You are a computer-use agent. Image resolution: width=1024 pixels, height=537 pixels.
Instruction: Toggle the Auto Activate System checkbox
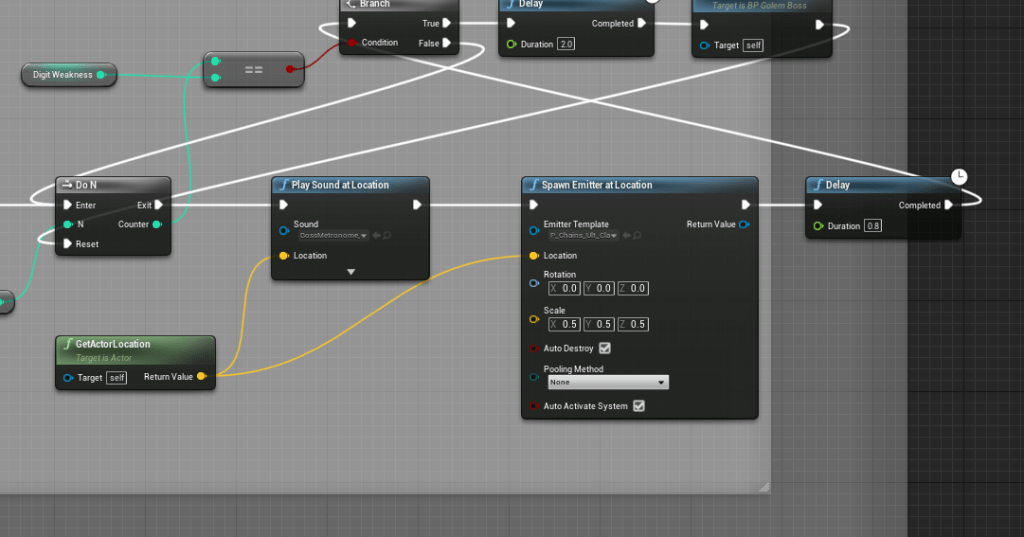639,406
